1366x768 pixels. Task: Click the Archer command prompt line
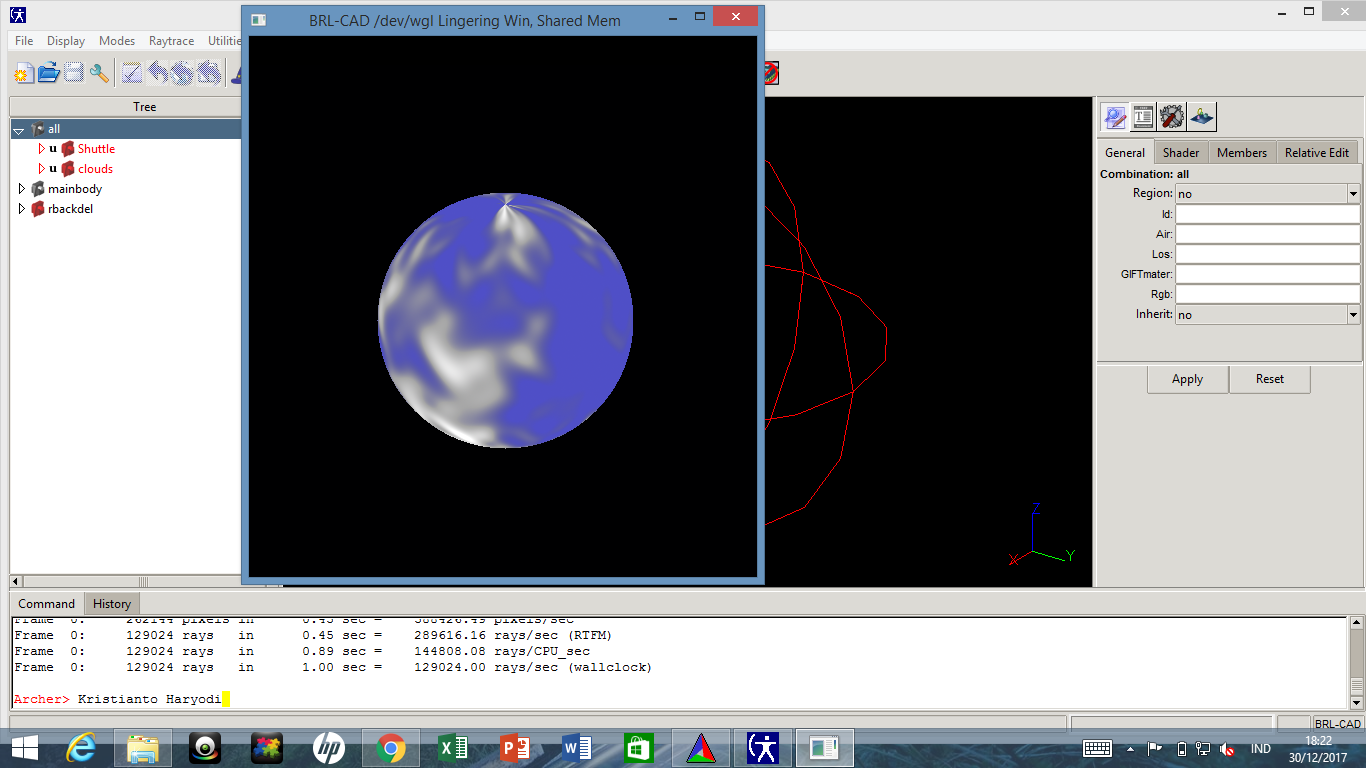point(680,699)
